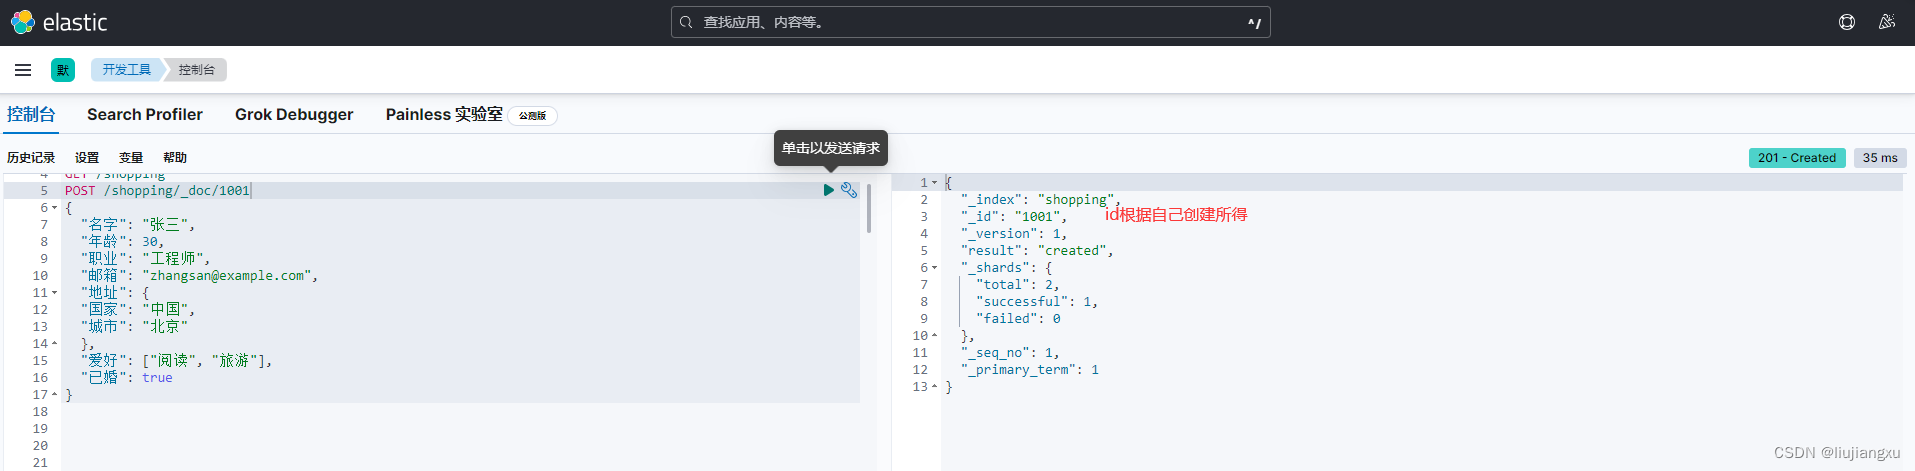Click response text '"successful": 1'
Image resolution: width=1915 pixels, height=471 pixels.
pyautogui.click(x=1034, y=302)
